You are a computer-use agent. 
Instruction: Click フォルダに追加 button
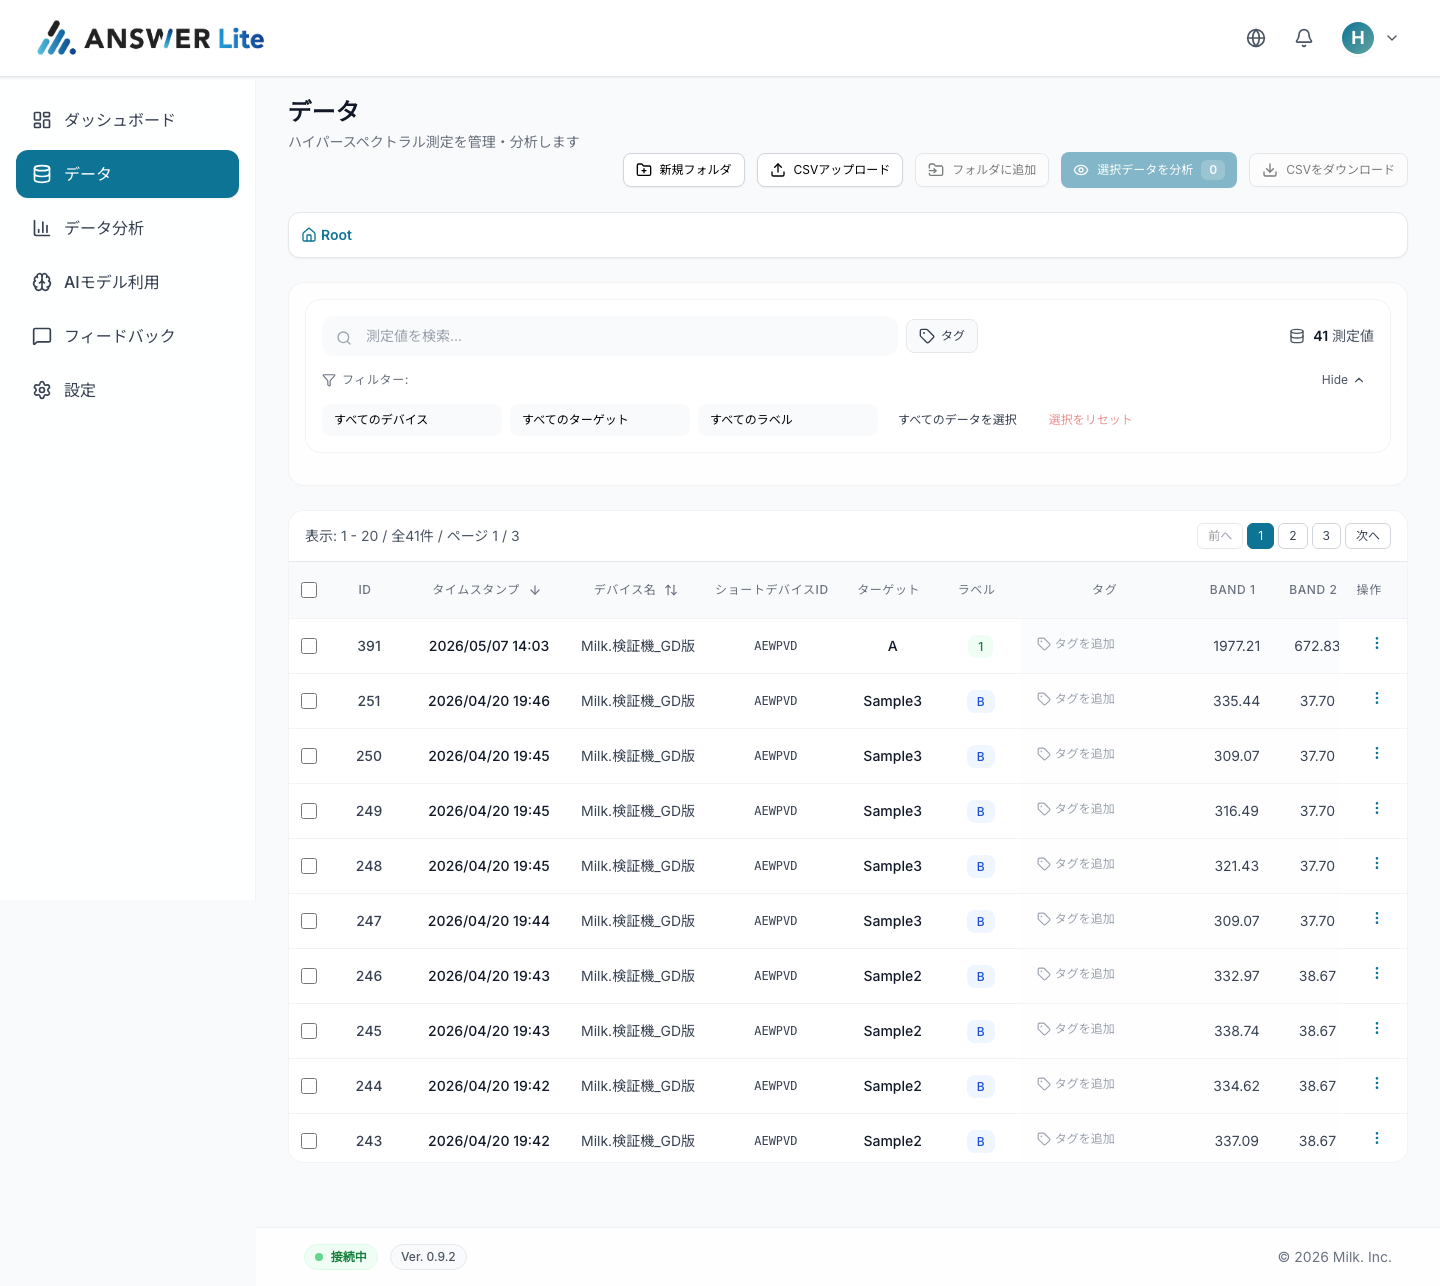point(982,170)
